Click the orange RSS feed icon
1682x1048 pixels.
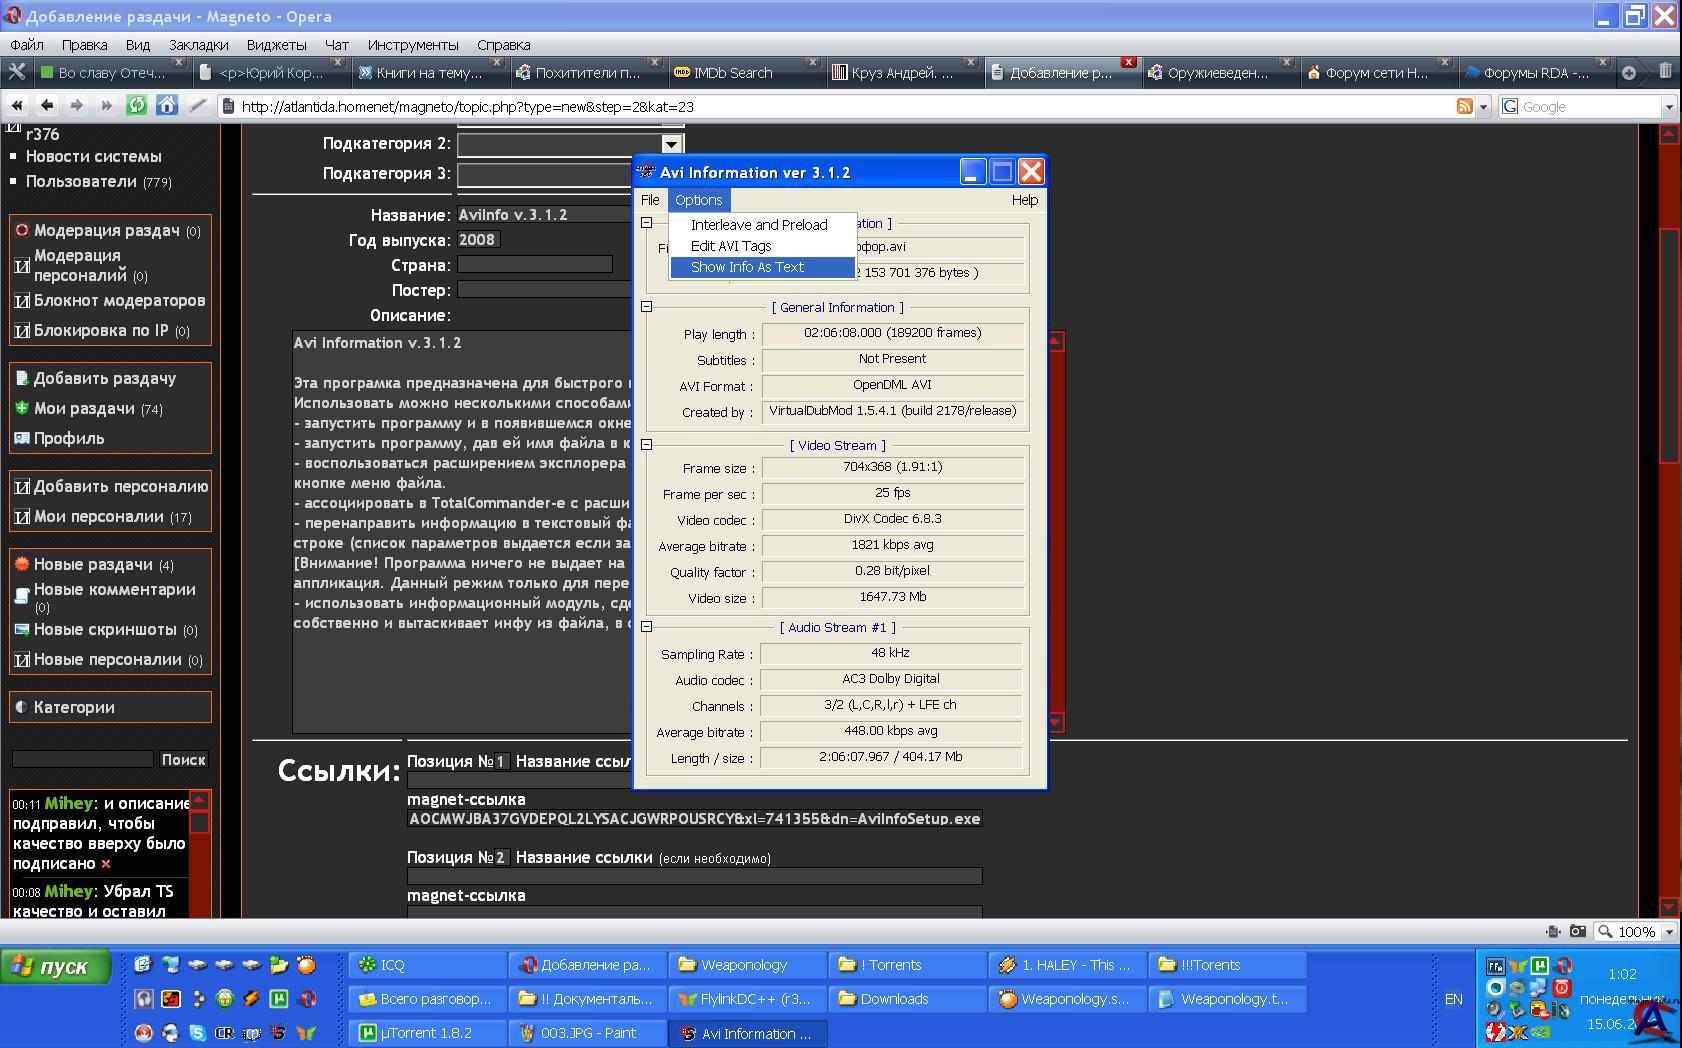click(1464, 106)
